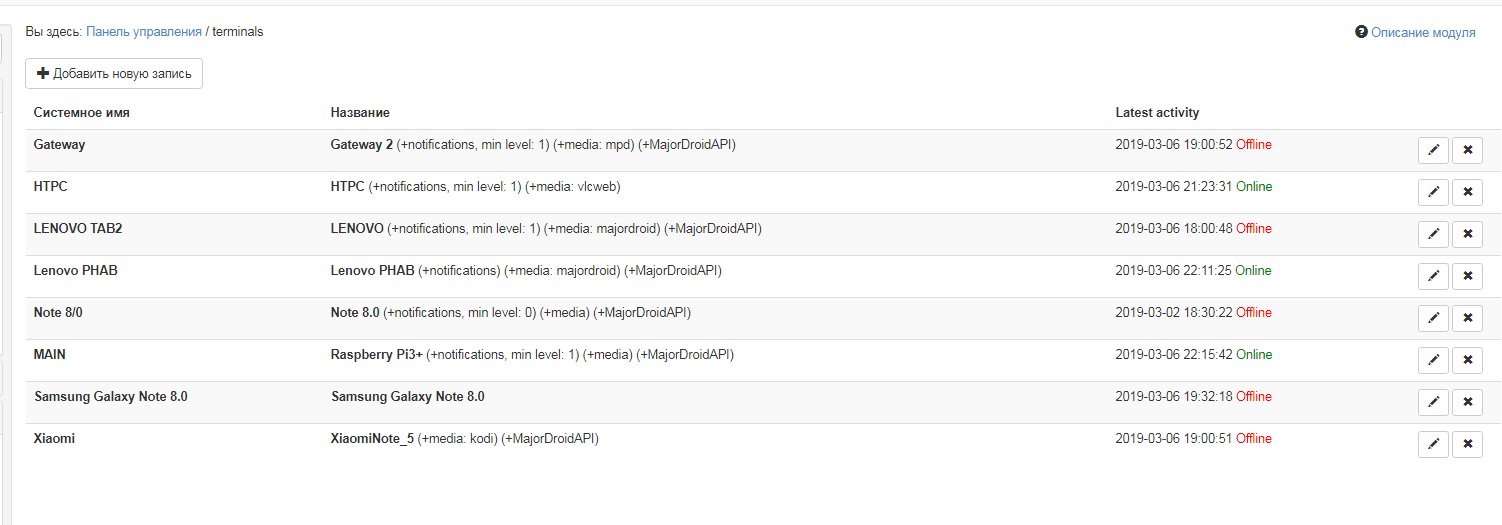
Task: Delete the Gateway terminal record
Action: click(x=1467, y=150)
